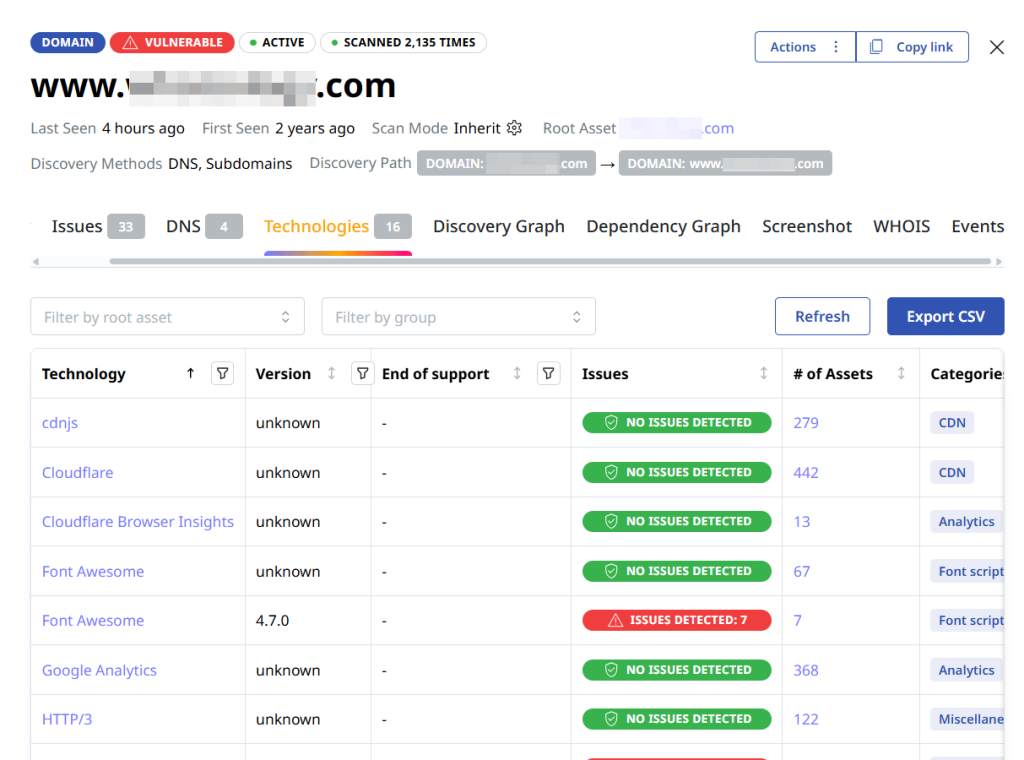
Task: Open 67 assets count for Font Awesome
Action: (x=801, y=571)
